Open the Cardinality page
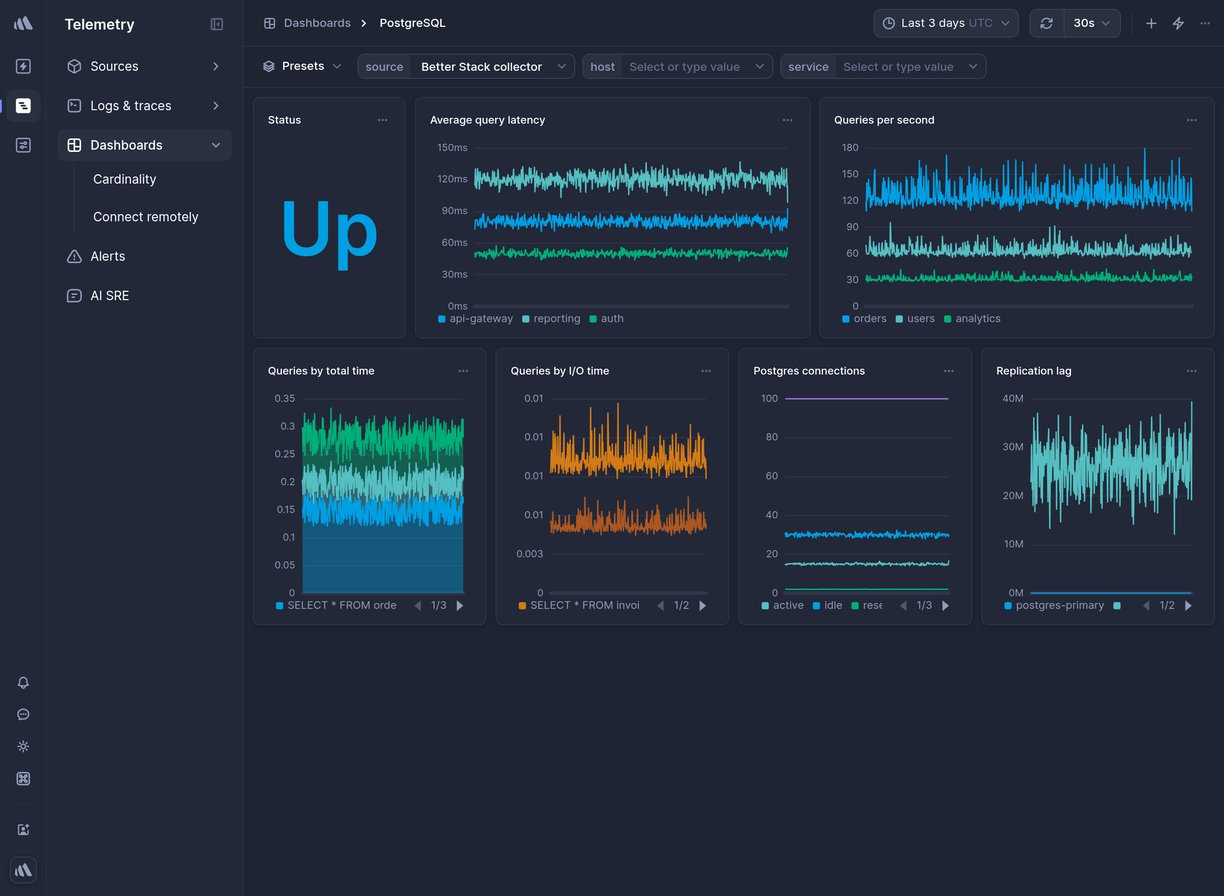The height and width of the screenshot is (896, 1224). 124,179
